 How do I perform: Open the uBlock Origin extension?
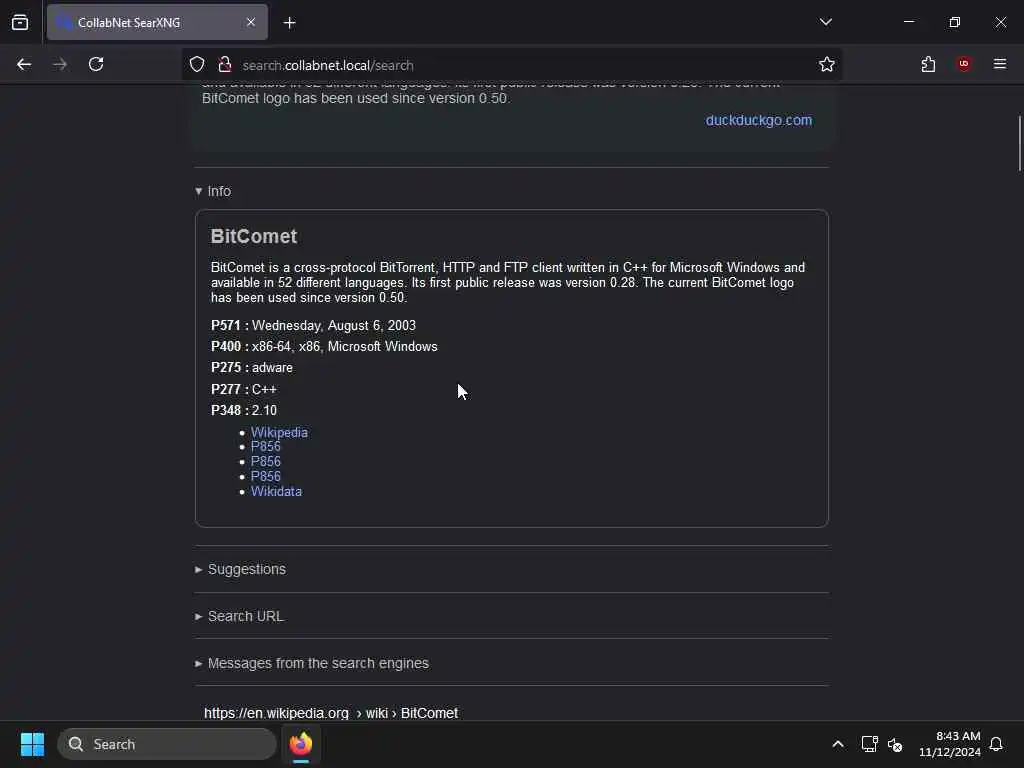964,64
